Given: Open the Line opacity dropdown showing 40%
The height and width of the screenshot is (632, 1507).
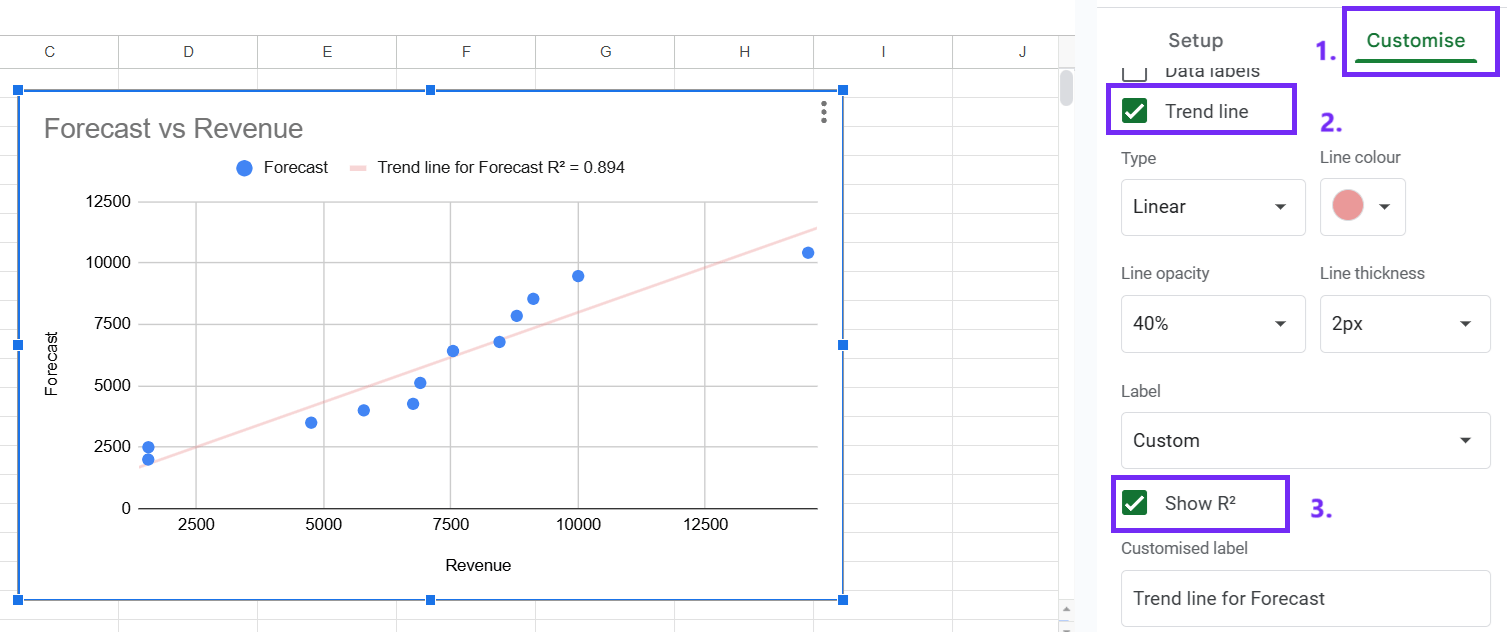Looking at the screenshot, I should [x=1211, y=323].
